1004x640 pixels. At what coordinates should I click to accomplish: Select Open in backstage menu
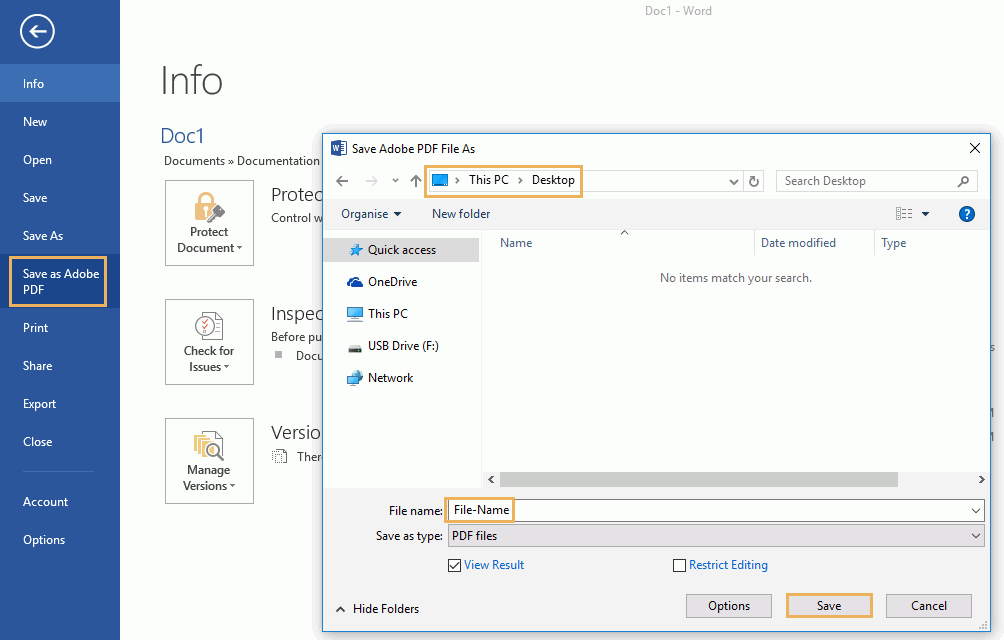click(x=60, y=159)
